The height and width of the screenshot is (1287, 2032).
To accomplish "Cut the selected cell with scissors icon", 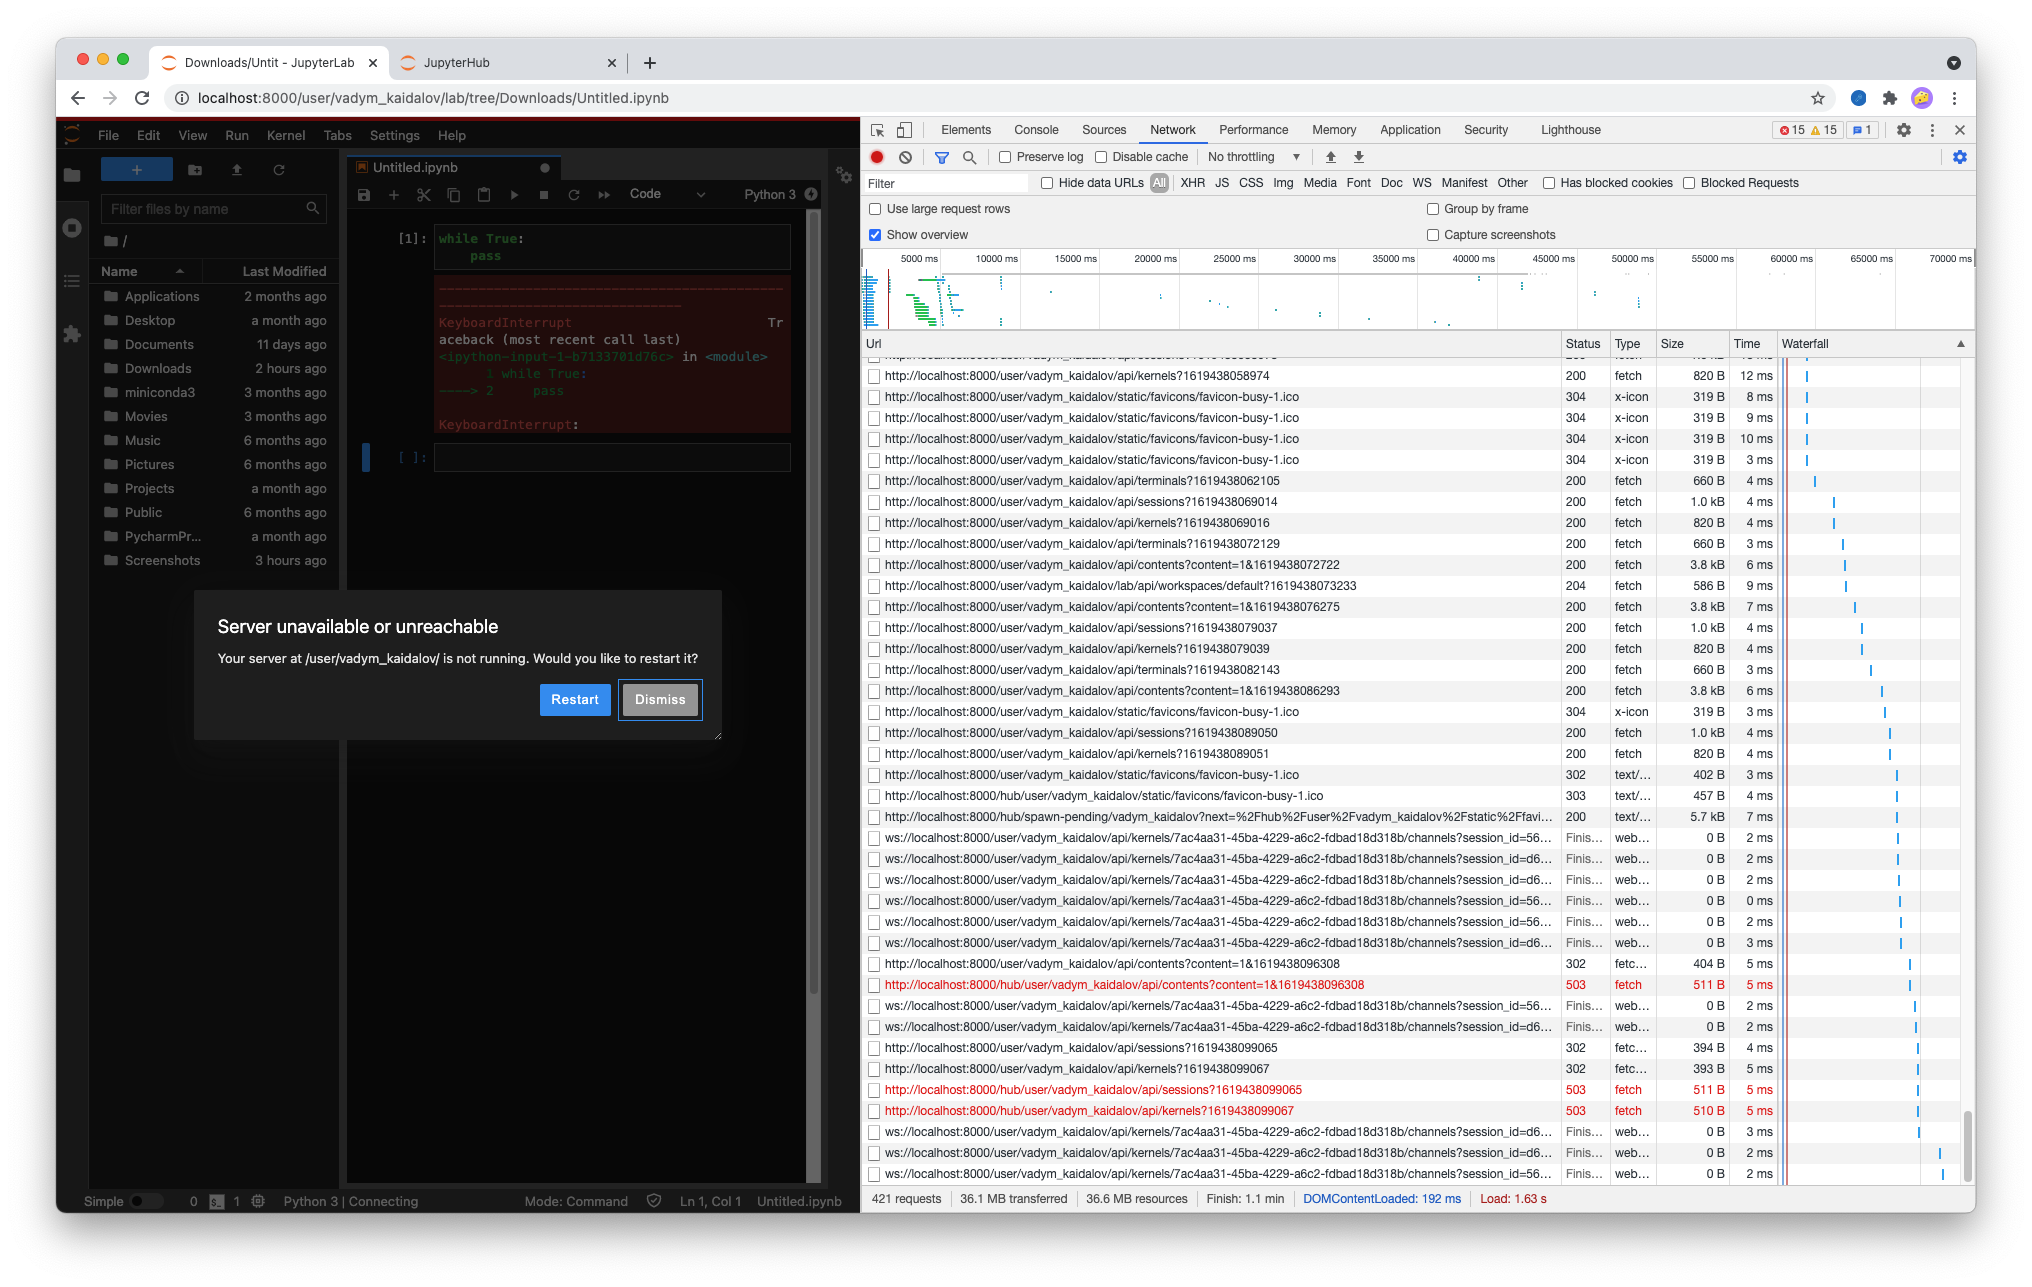I will pos(424,195).
